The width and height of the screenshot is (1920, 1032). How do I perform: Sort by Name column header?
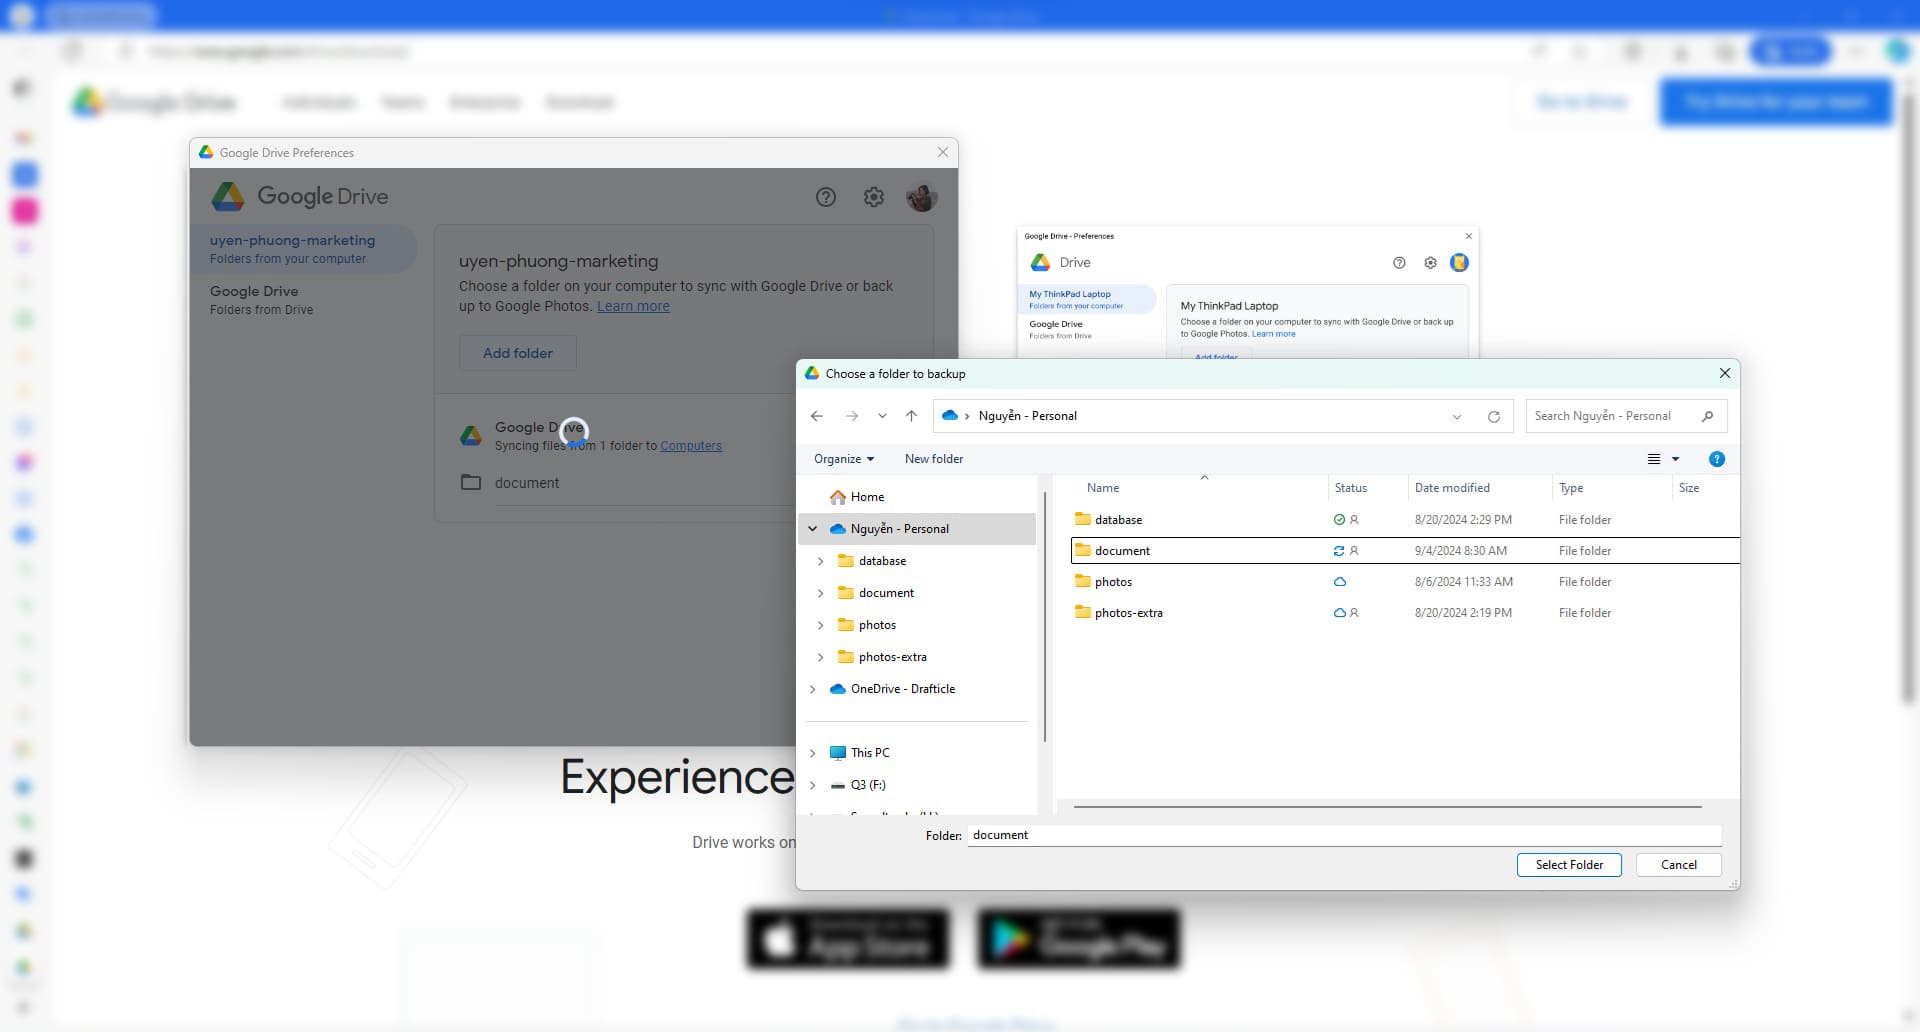[x=1103, y=488]
